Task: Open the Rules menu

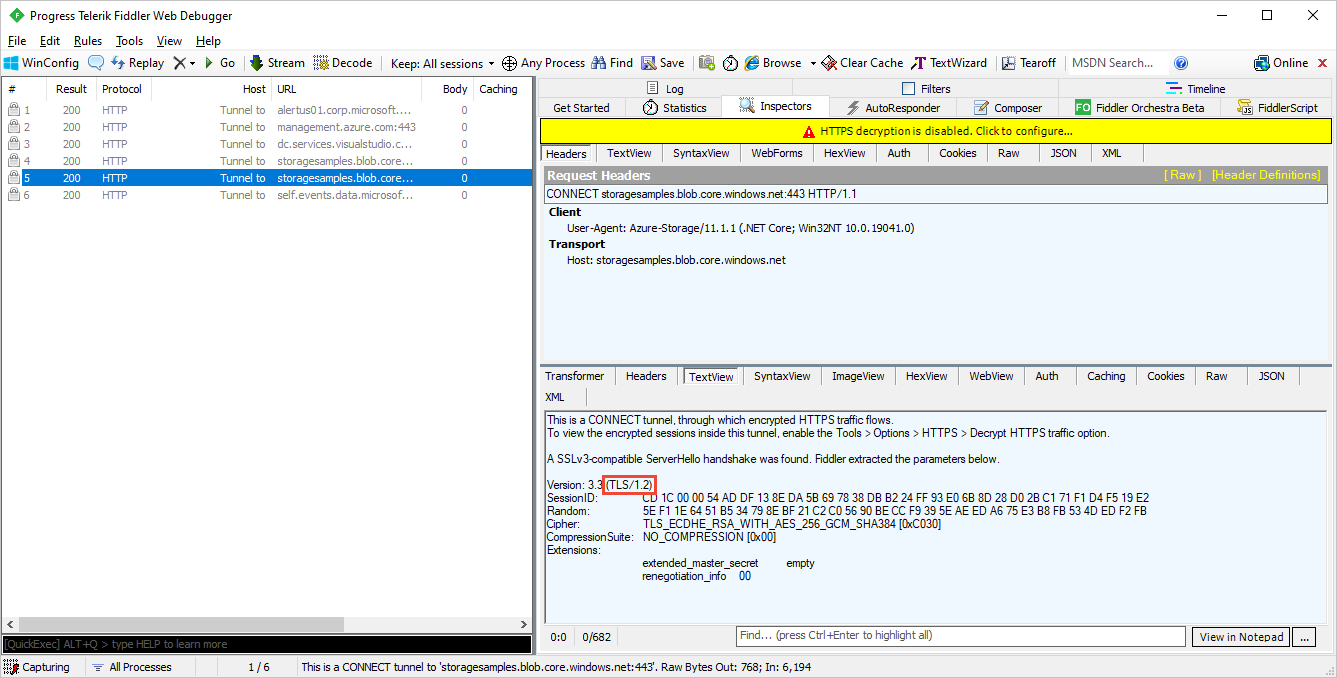Action: coord(88,41)
